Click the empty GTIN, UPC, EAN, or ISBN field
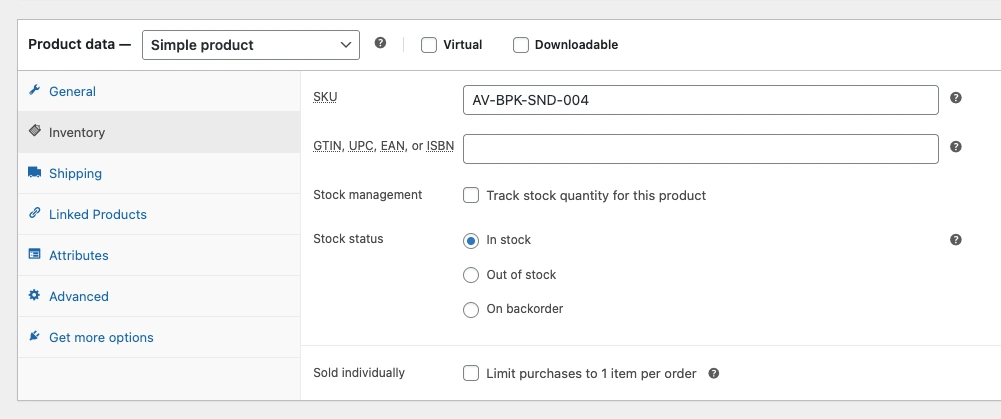This screenshot has width=1001, height=419. [x=700, y=149]
